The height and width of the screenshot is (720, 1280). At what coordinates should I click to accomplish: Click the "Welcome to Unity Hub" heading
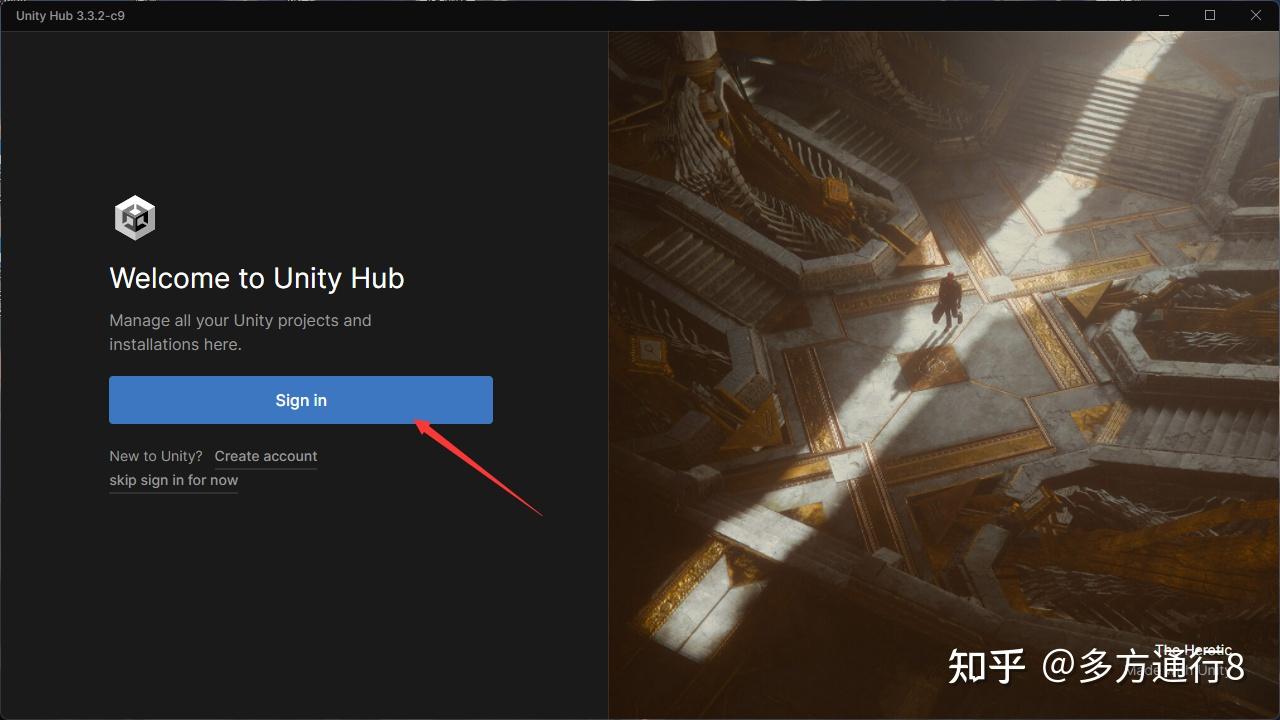[256, 278]
